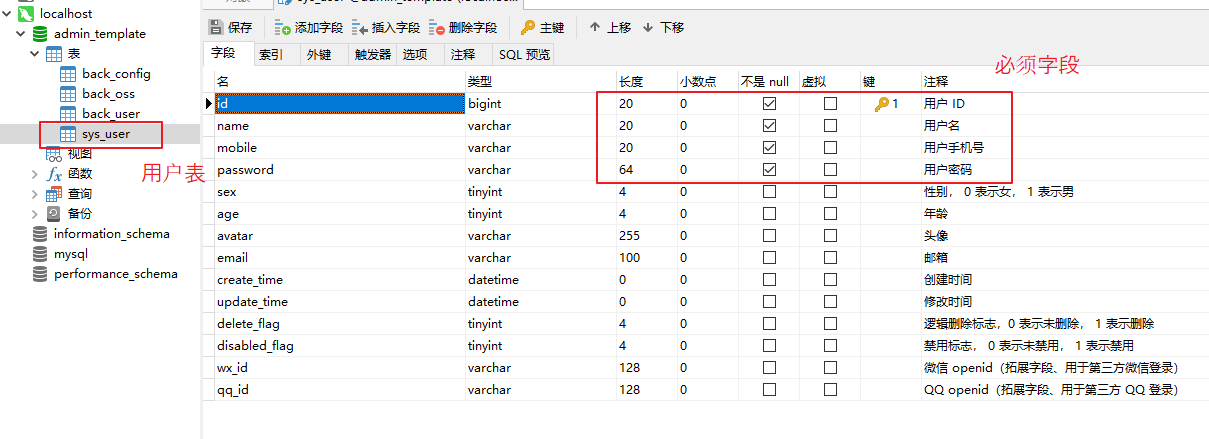Screen dimensions: 1209x439
Task: Select the id field name cell
Action: 340,104
